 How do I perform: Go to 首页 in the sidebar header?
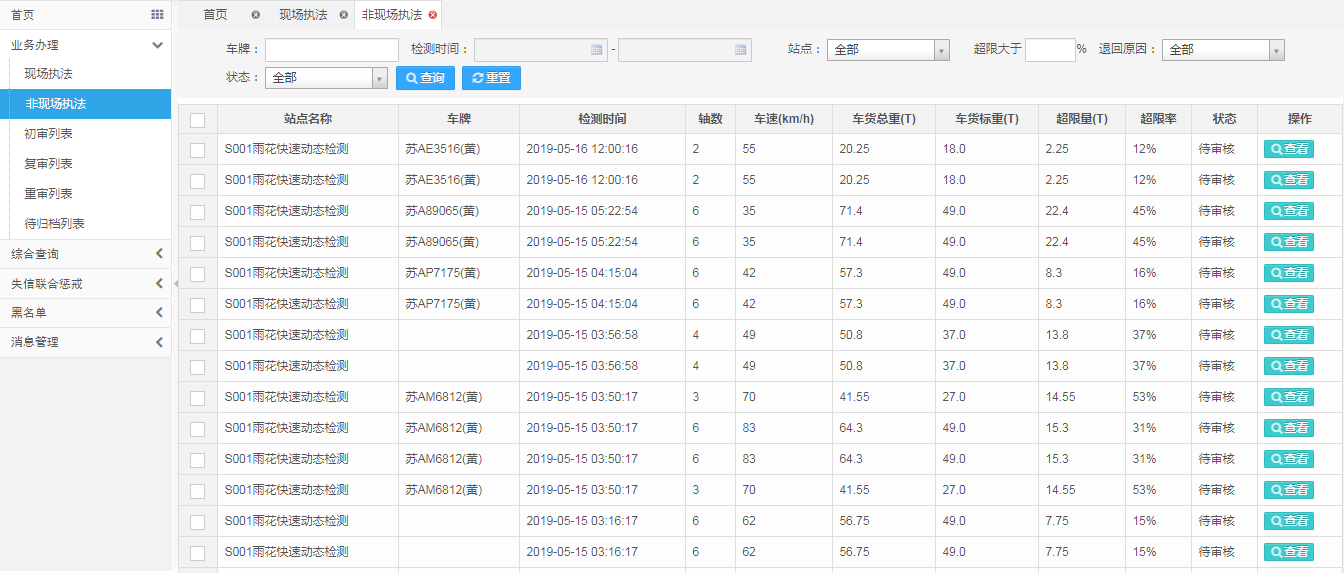[22, 15]
